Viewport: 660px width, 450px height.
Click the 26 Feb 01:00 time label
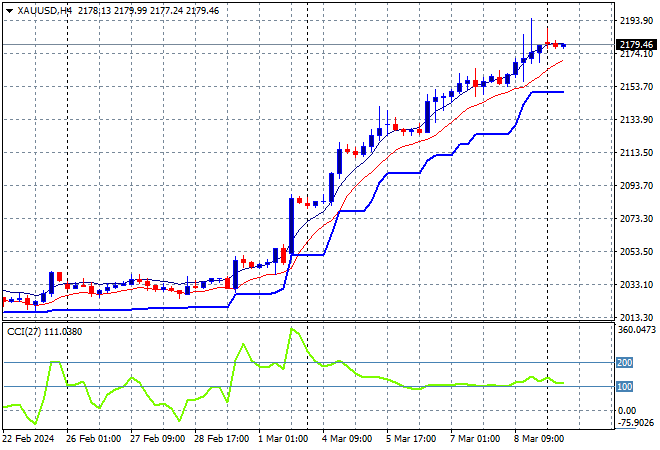[92, 438]
